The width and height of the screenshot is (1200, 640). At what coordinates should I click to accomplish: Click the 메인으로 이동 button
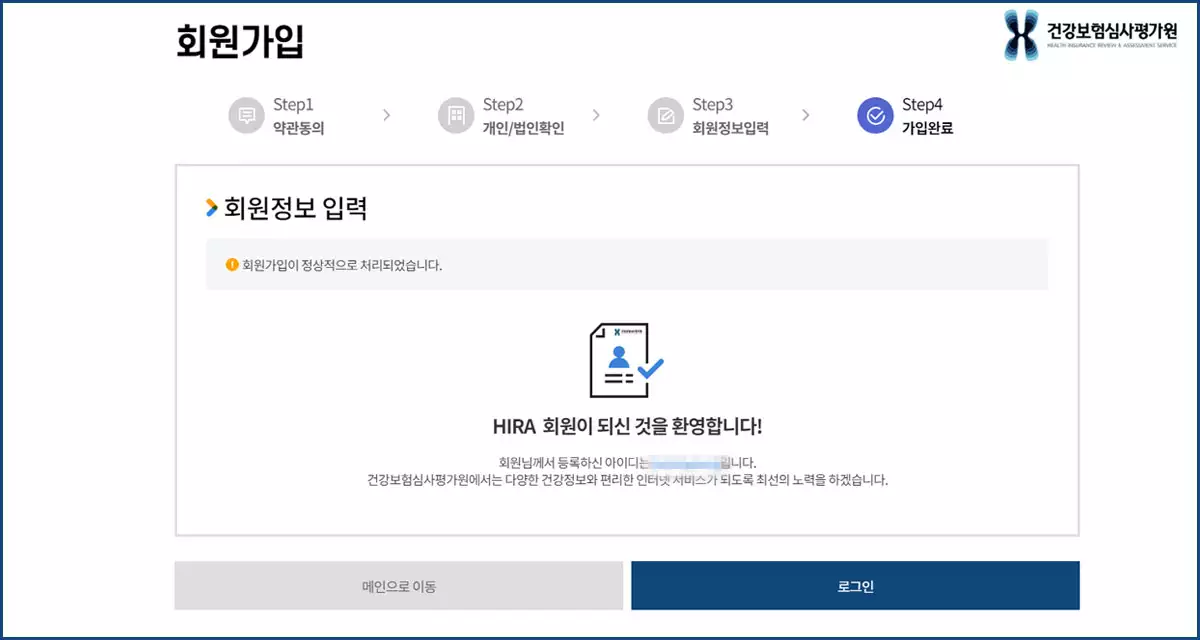[x=399, y=585]
